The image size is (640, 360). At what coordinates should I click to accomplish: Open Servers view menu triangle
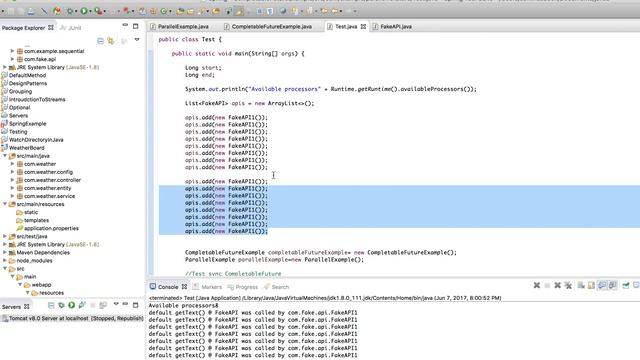[116, 304]
